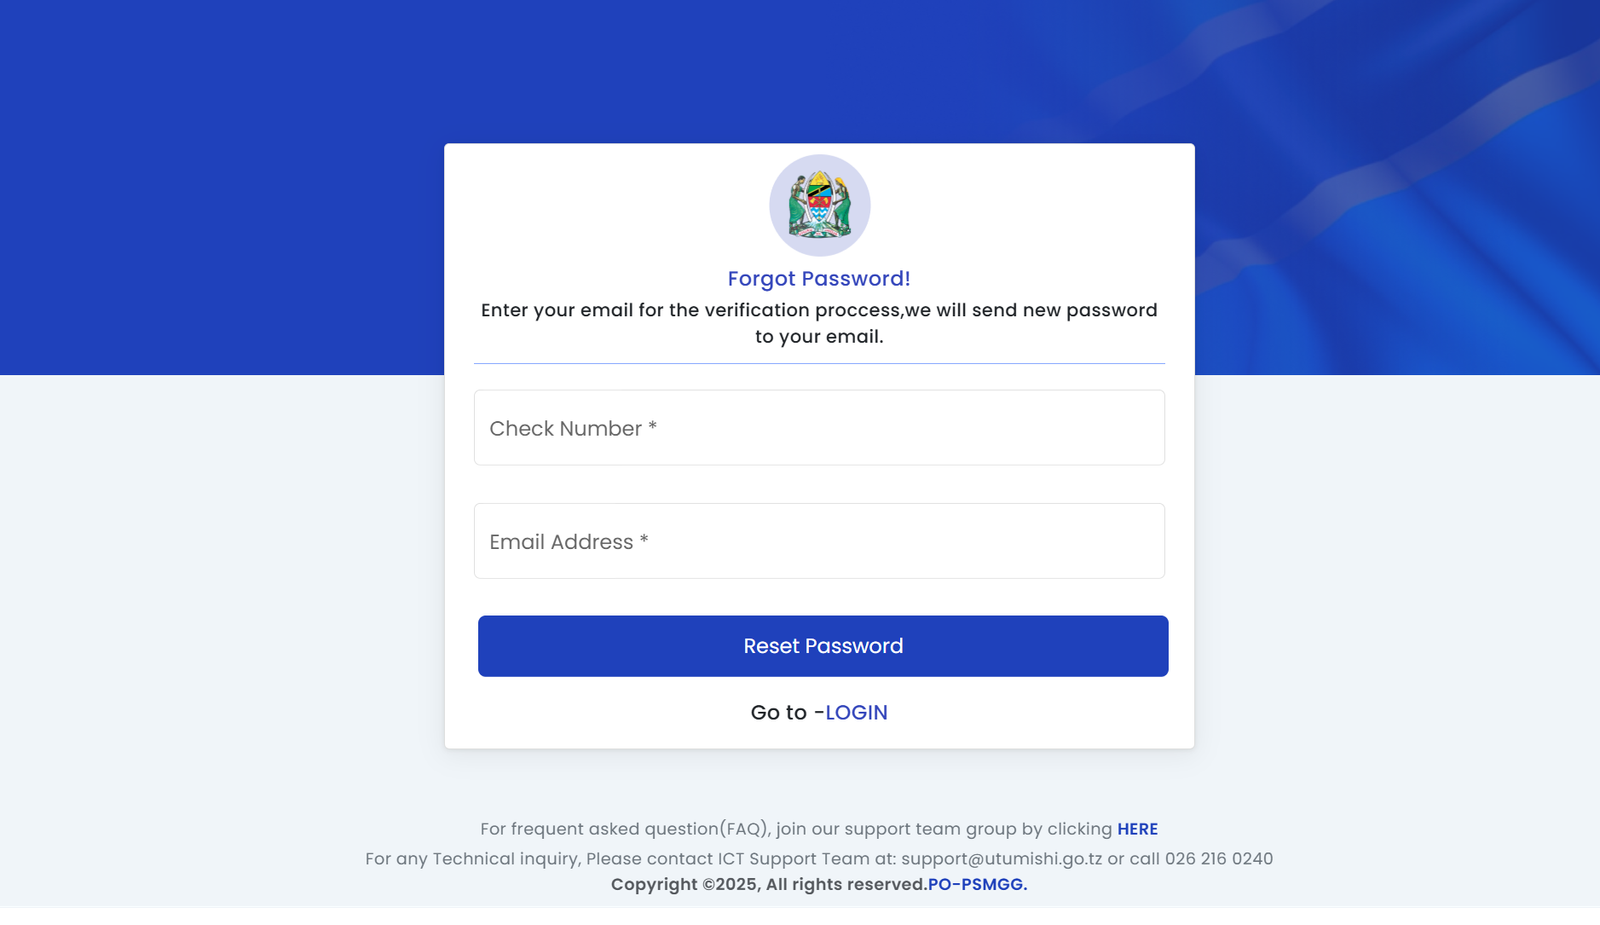Viewport: 1600px width, 925px height.
Task: Follow the PO-PSMGG footer link
Action: pyautogui.click(x=977, y=885)
